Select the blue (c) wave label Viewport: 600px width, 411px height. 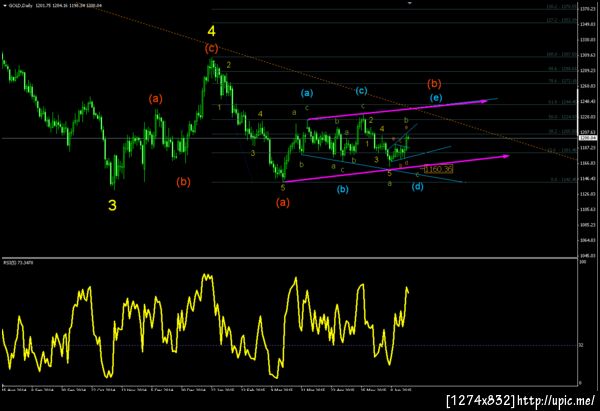(361, 91)
